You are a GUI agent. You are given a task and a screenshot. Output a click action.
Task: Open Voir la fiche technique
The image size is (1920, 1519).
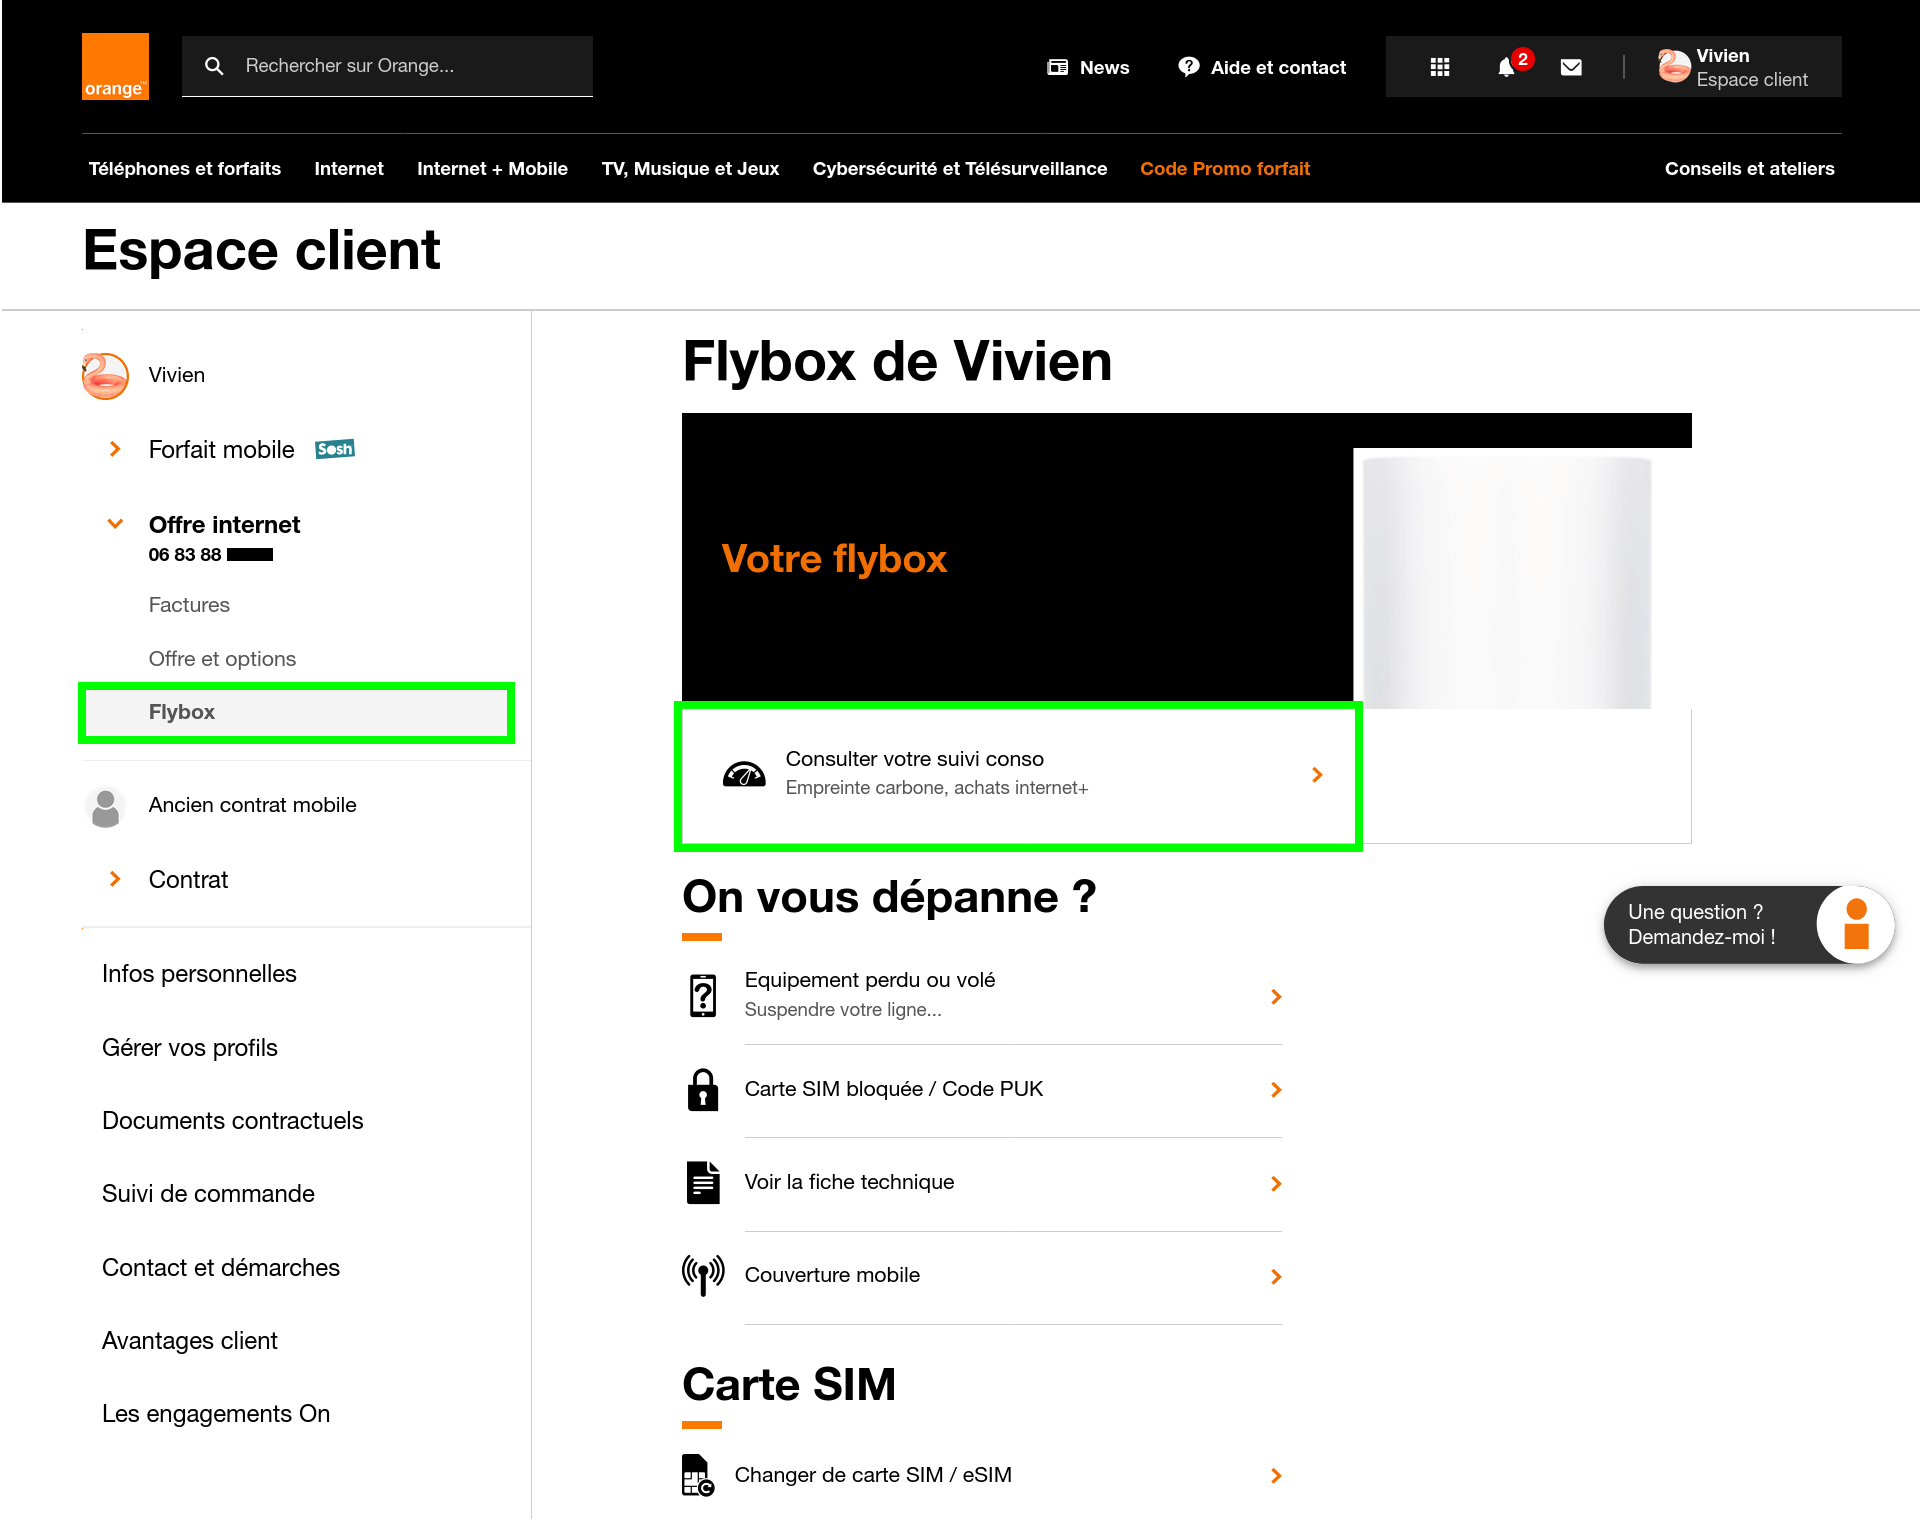(x=982, y=1183)
